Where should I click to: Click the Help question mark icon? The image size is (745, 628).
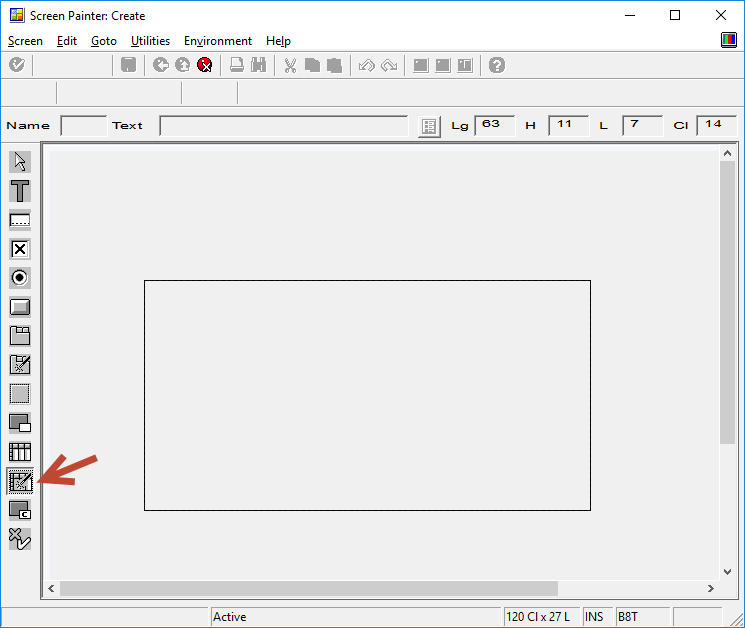coord(497,65)
